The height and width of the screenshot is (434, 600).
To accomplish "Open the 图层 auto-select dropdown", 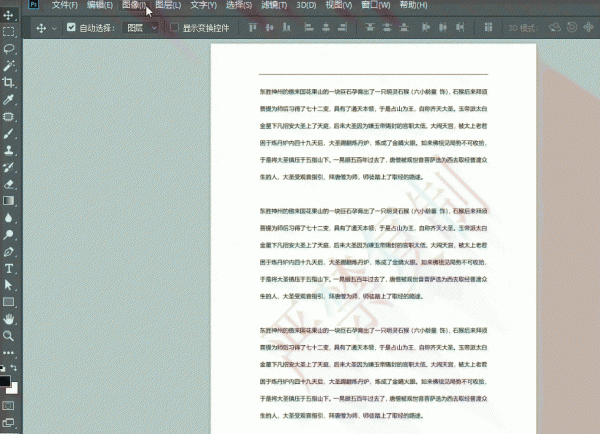I will pyautogui.click(x=140, y=28).
